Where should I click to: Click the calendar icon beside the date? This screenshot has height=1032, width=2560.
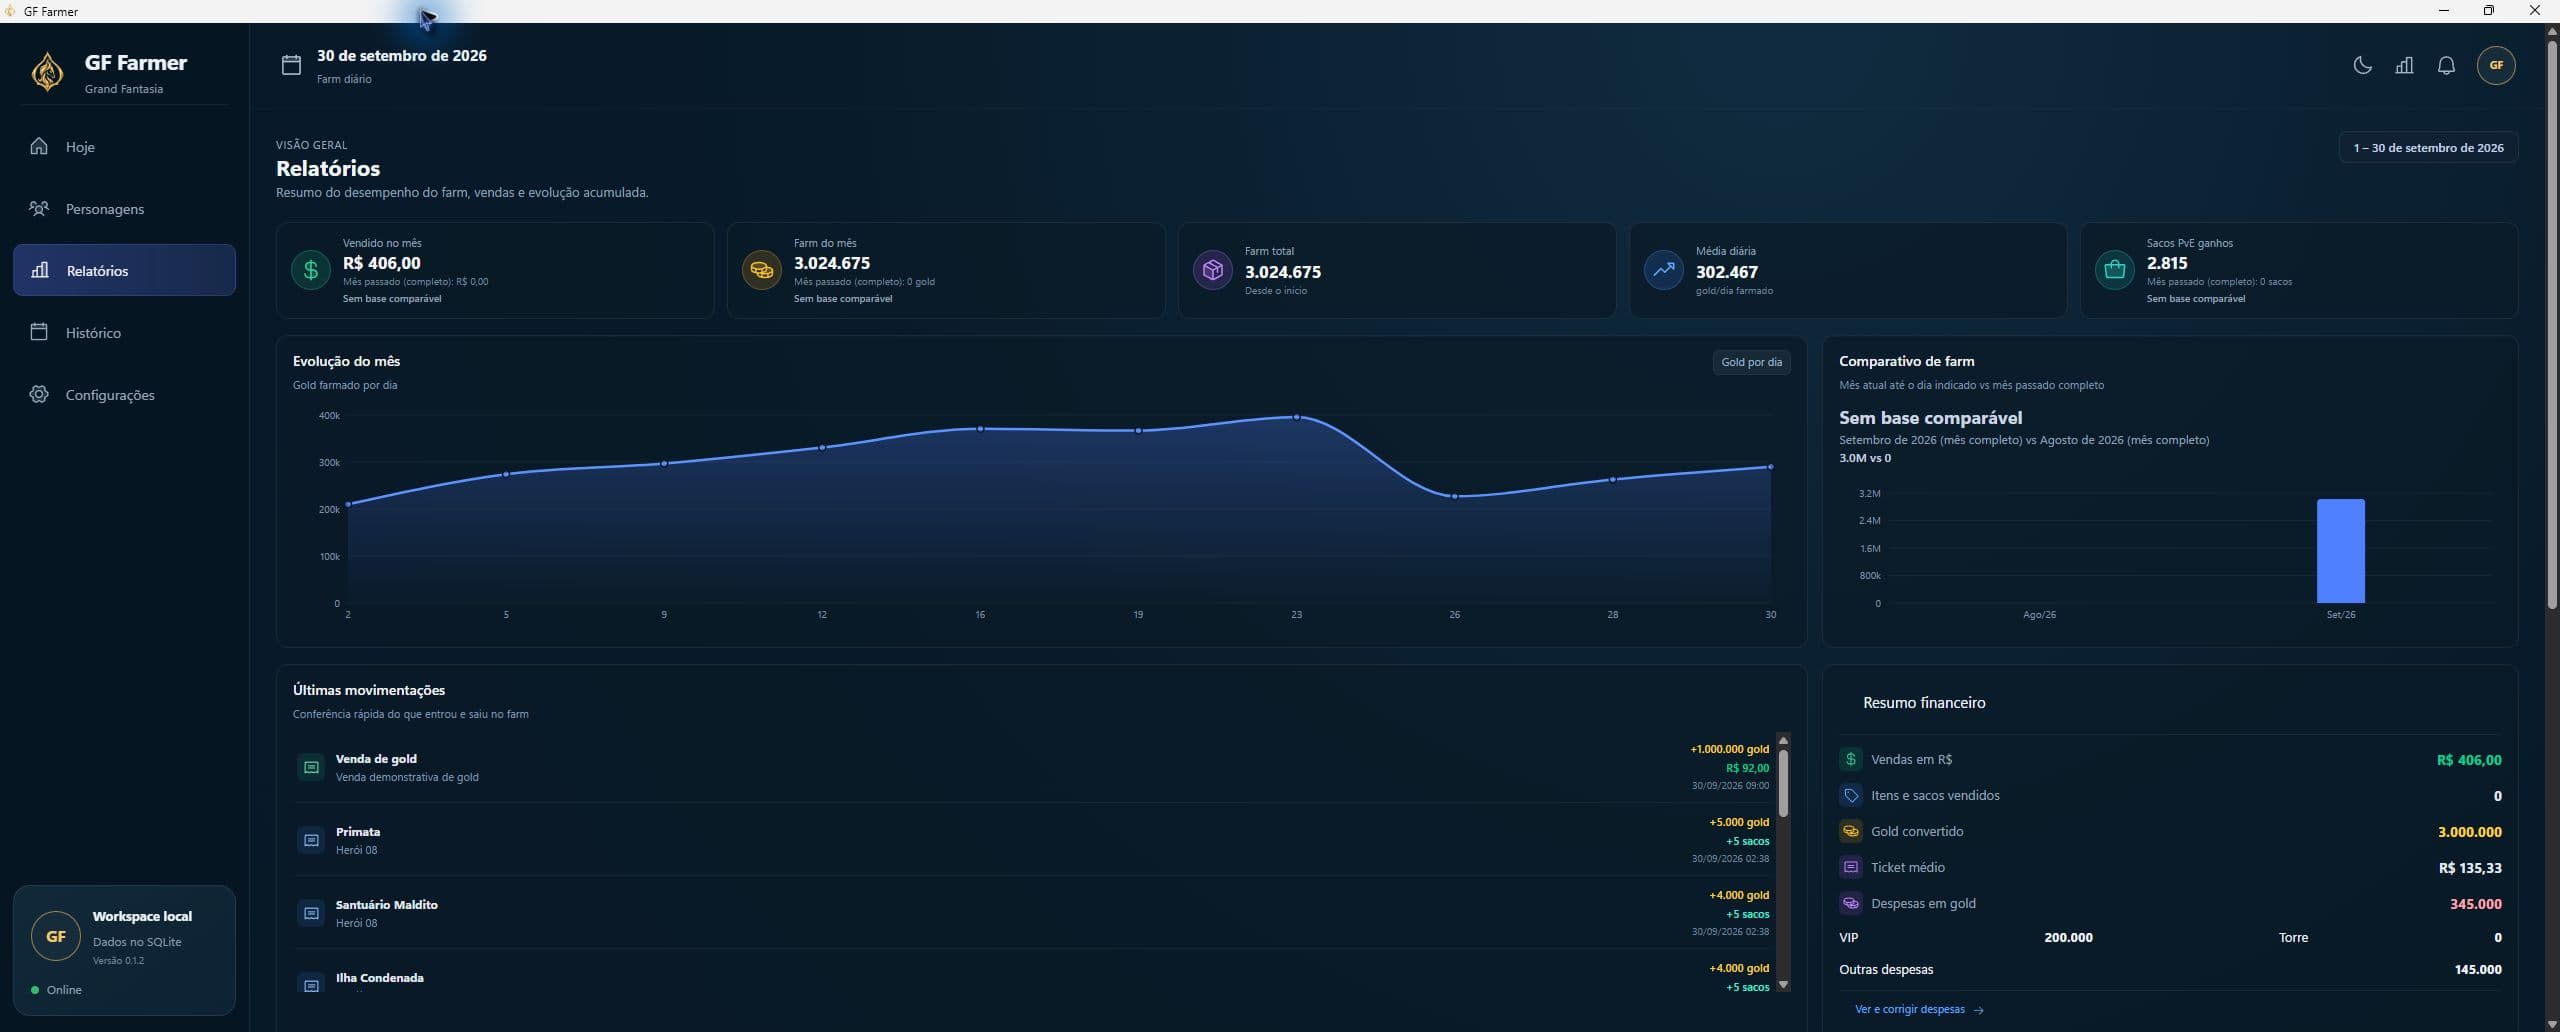pyautogui.click(x=291, y=65)
